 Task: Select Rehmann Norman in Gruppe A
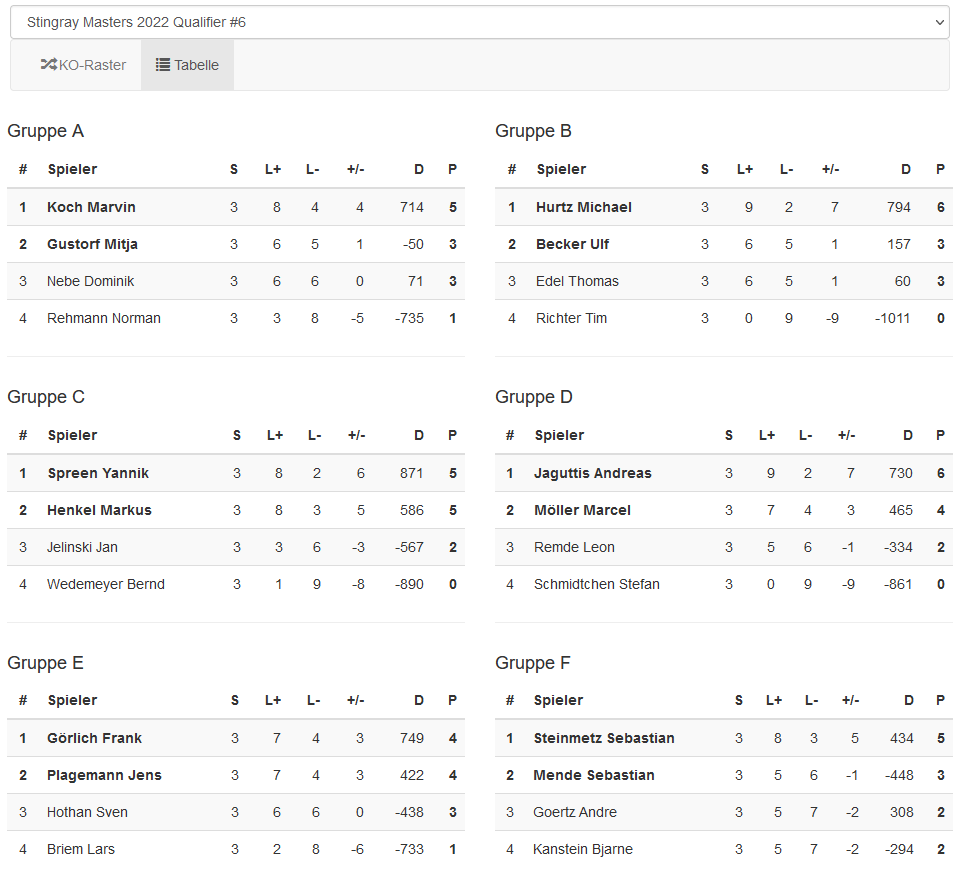pyautogui.click(x=104, y=318)
